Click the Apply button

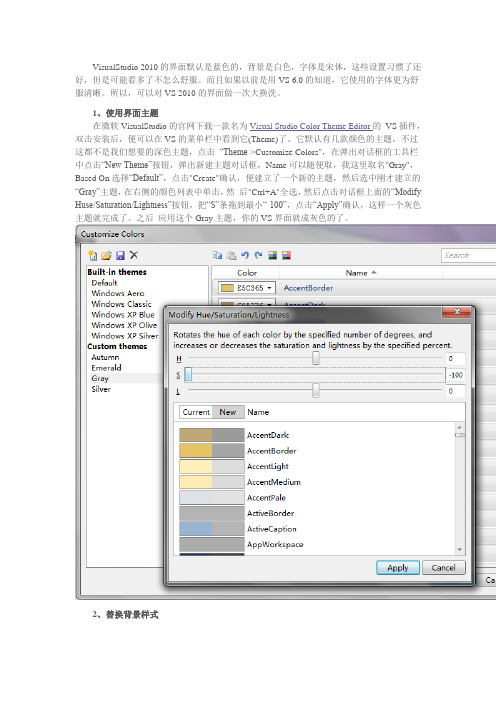(398, 568)
